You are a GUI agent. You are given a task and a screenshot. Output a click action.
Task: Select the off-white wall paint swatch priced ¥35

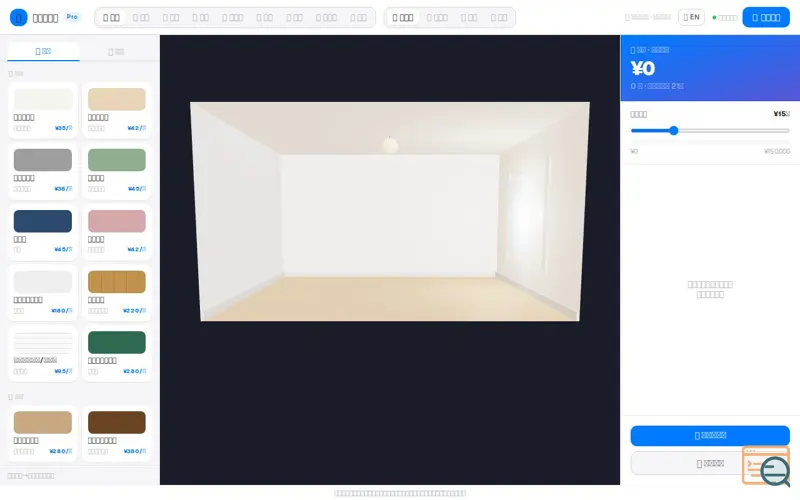[x=43, y=110]
